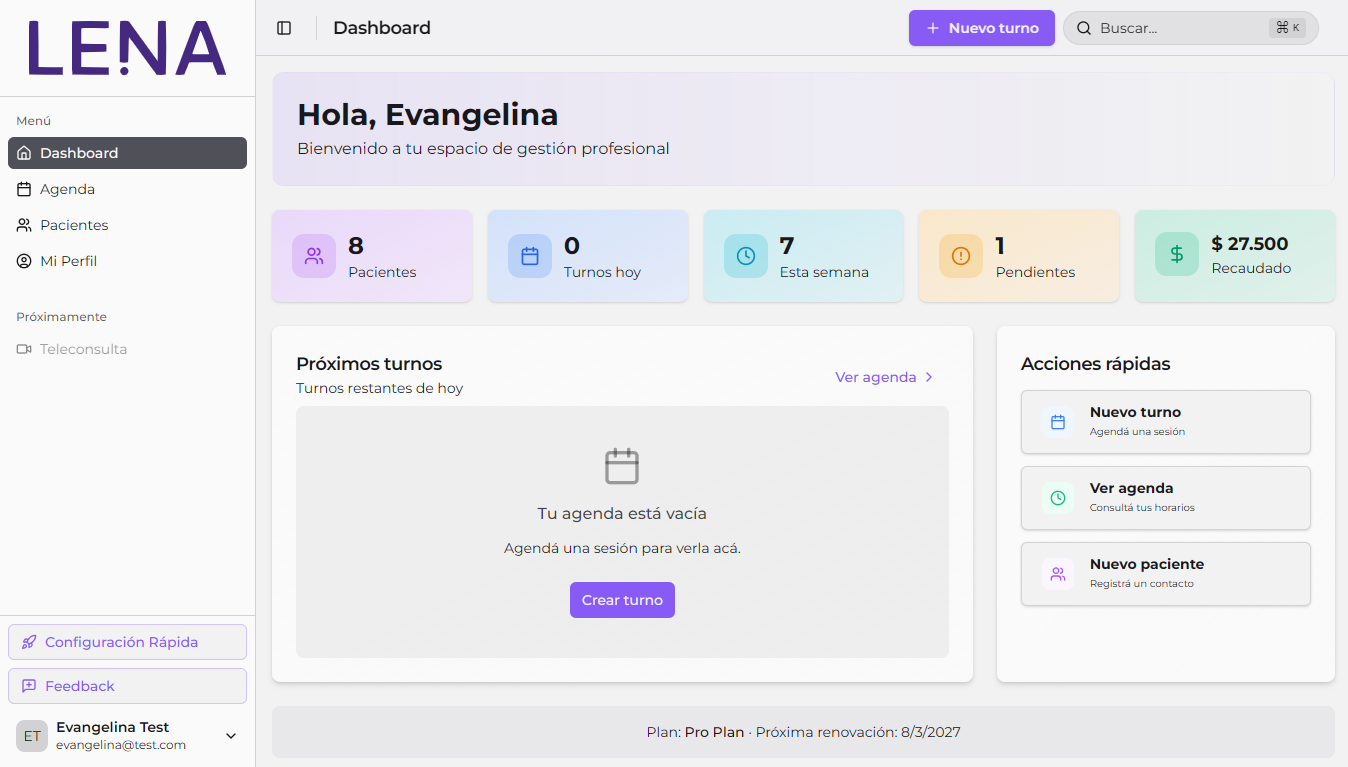Click the rocket icon in Configuración Rápida
Image resolution: width=1348 pixels, height=767 pixels.
point(29,642)
